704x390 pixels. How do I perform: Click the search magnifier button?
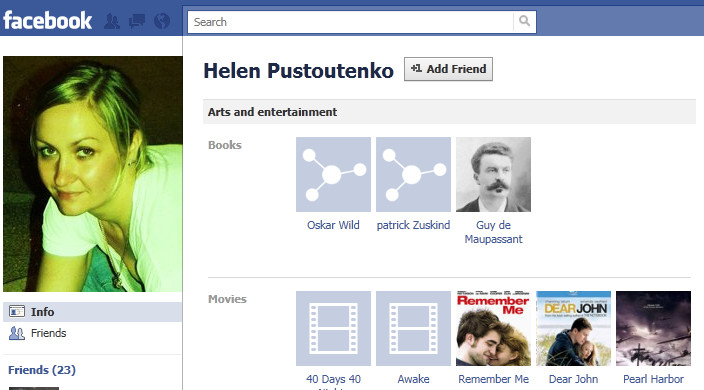[524, 21]
